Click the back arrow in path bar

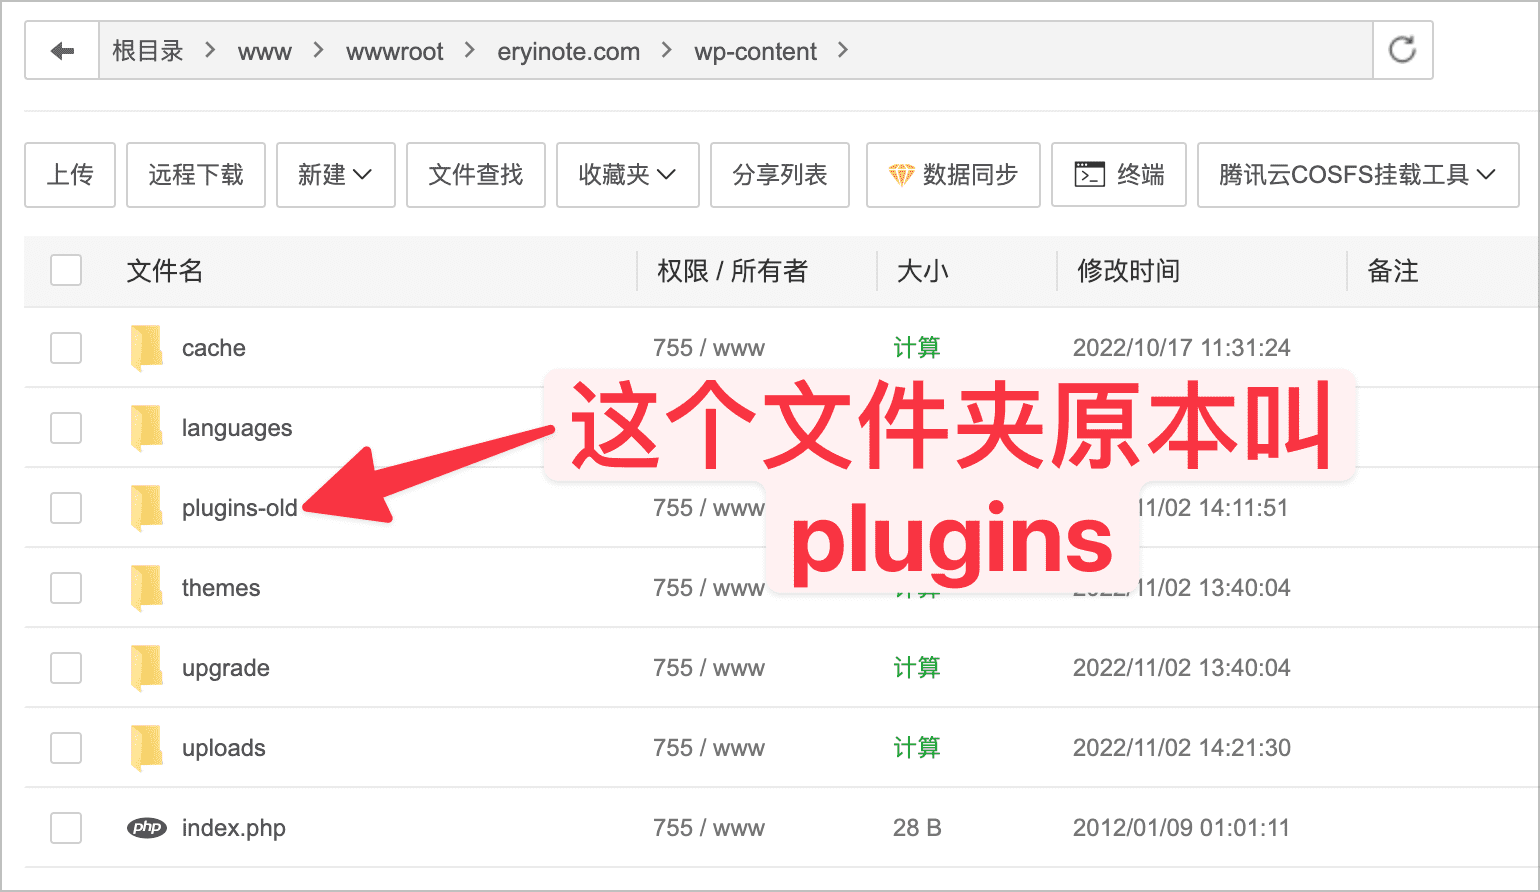click(62, 50)
